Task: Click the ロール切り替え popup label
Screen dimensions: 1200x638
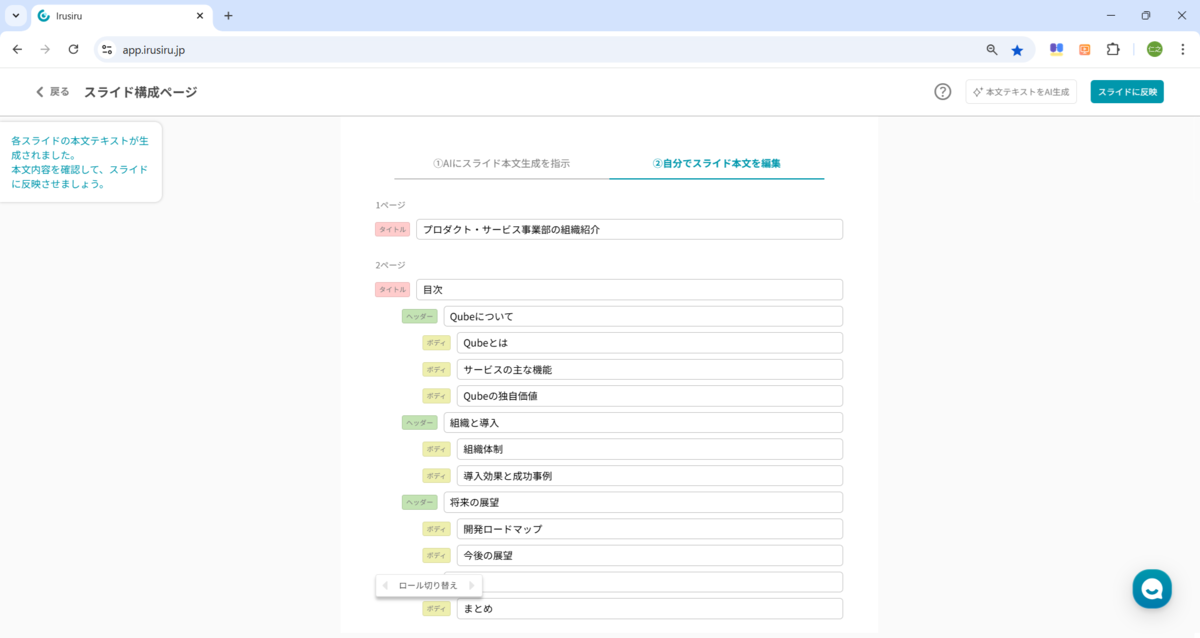Action: coord(428,585)
